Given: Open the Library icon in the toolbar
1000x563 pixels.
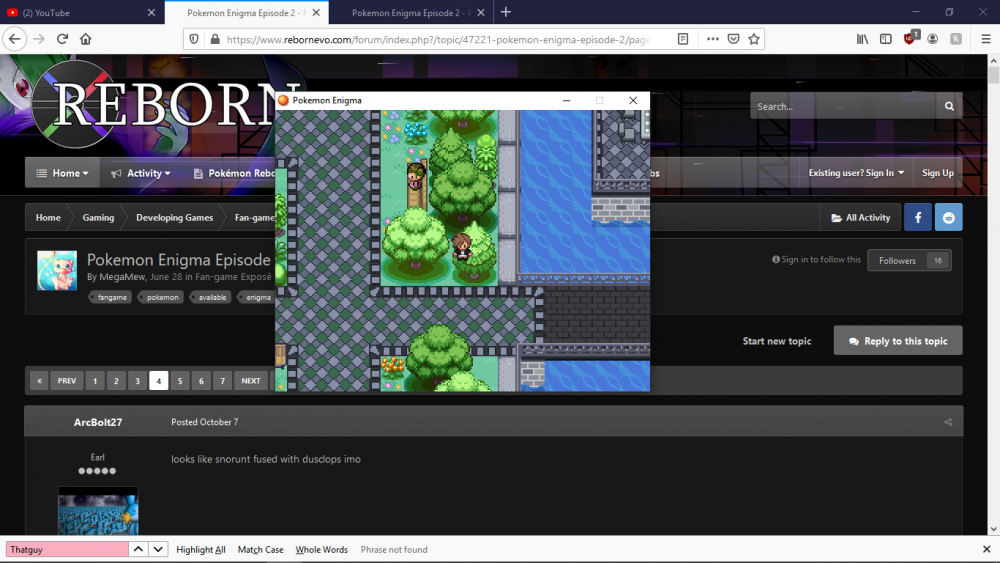Looking at the screenshot, I should pos(862,39).
